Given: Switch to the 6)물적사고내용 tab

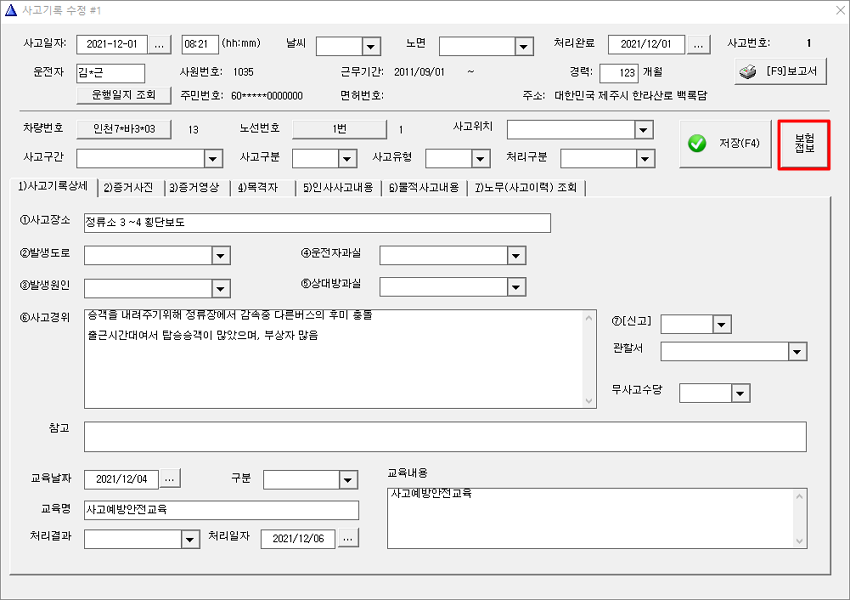Looking at the screenshot, I should (424, 188).
